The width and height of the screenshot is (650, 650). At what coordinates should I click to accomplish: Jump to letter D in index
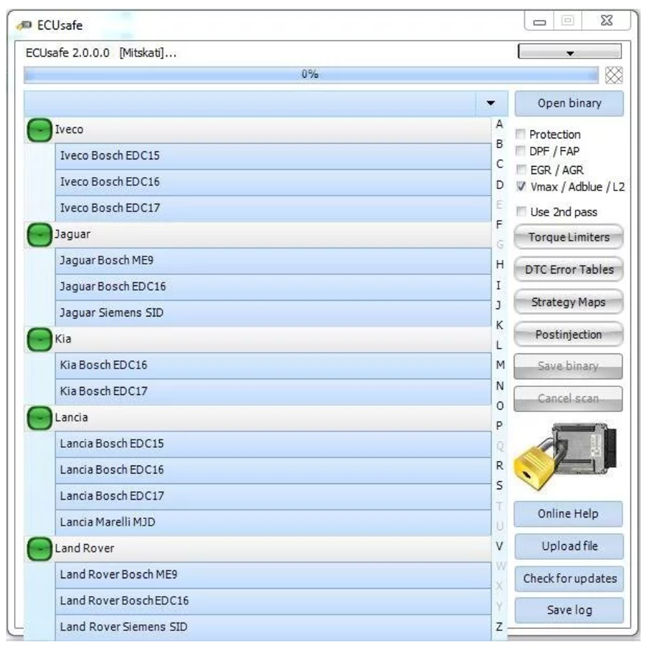pos(500,184)
